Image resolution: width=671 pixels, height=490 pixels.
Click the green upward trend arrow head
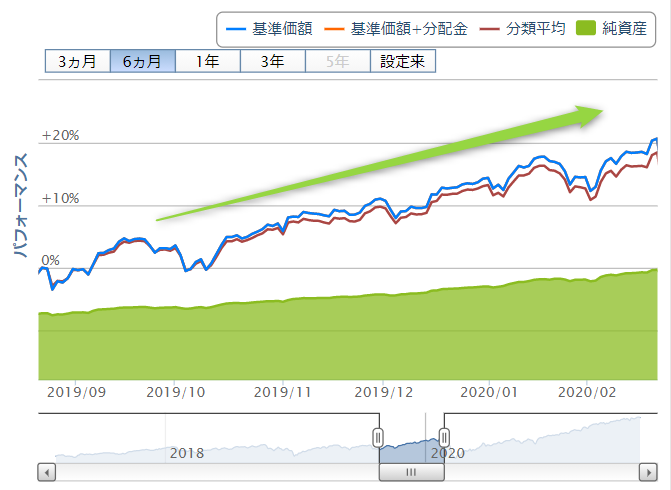(594, 112)
